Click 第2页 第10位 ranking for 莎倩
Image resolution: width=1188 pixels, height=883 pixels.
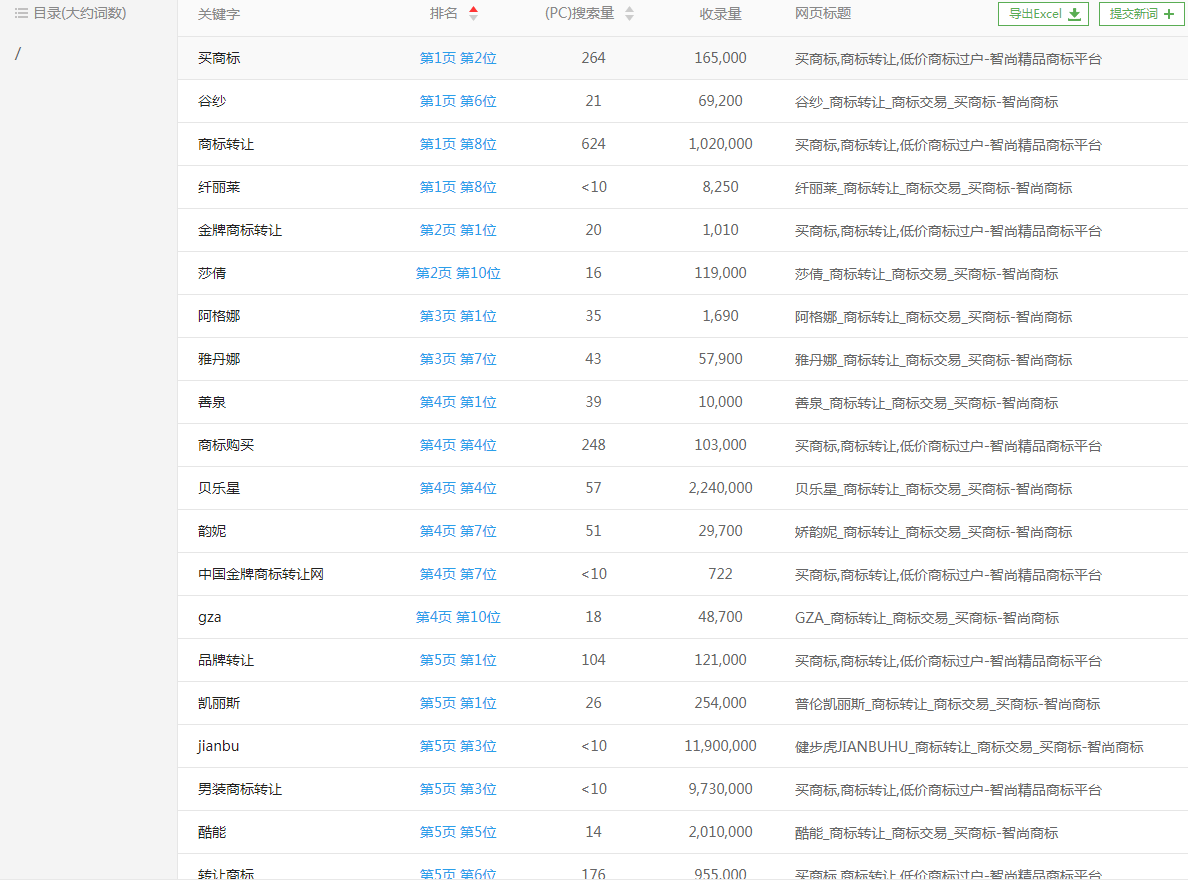[x=458, y=273]
